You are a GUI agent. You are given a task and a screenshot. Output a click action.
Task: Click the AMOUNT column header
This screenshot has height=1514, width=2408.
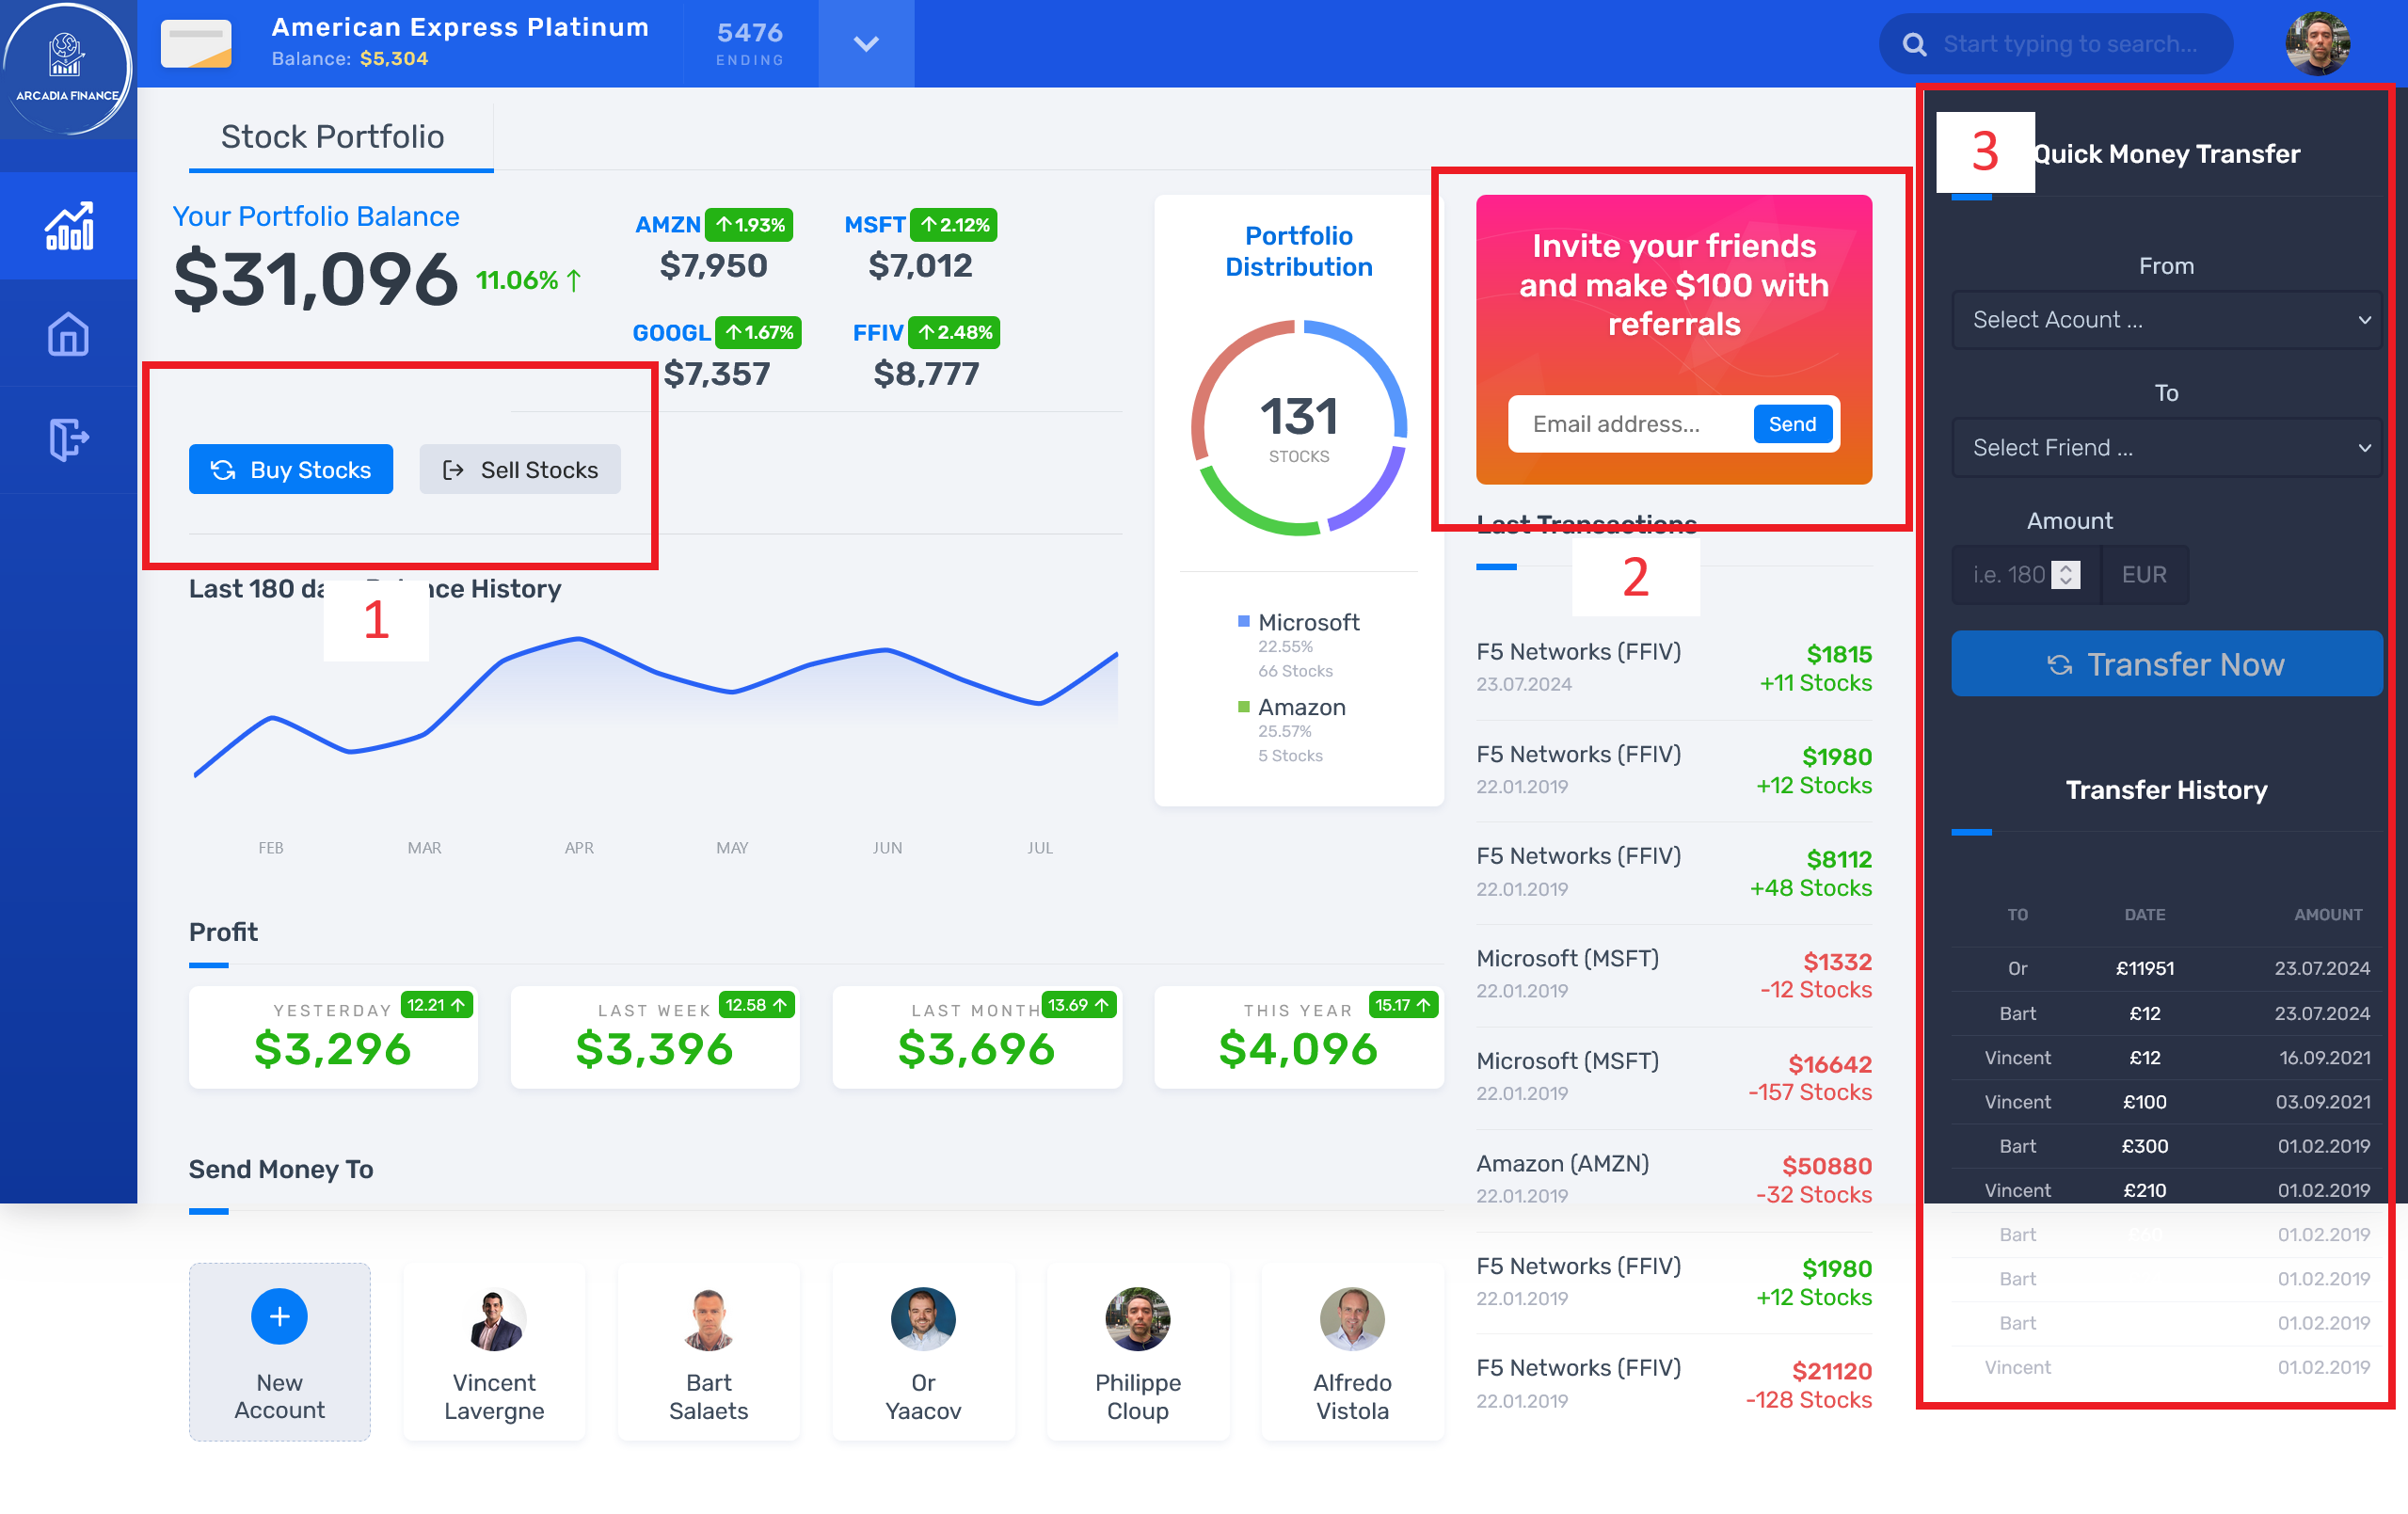pyautogui.click(x=2328, y=915)
